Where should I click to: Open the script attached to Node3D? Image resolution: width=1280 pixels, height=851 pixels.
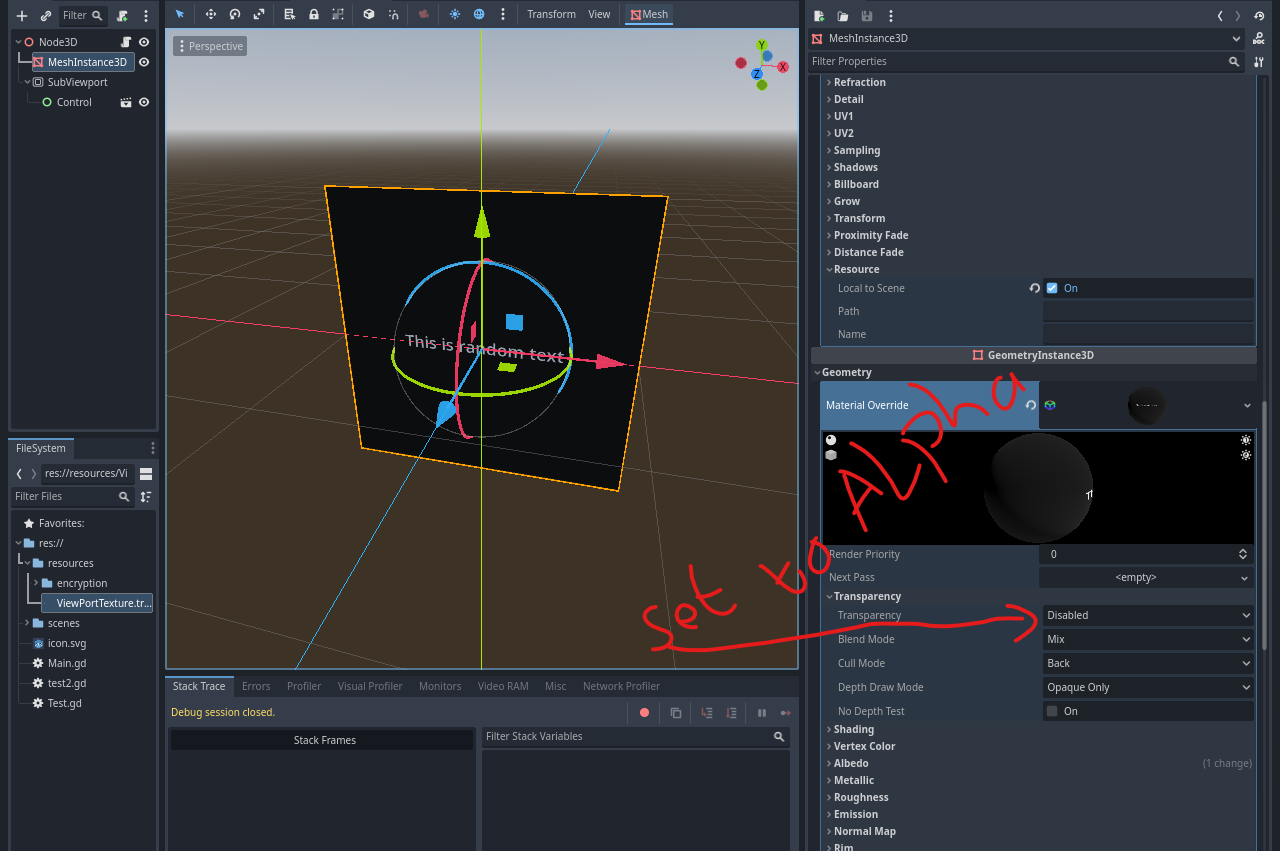(127, 42)
